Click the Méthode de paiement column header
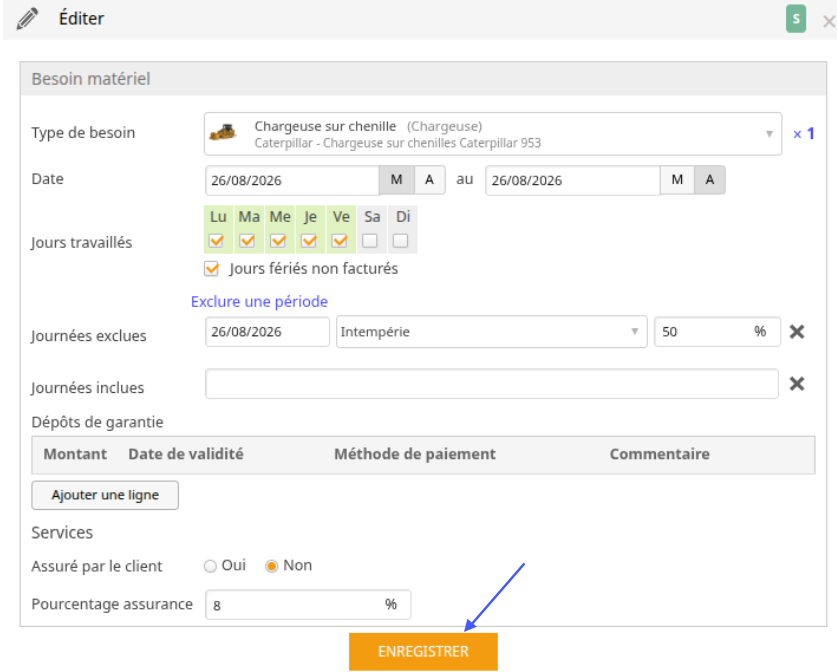 [415, 454]
